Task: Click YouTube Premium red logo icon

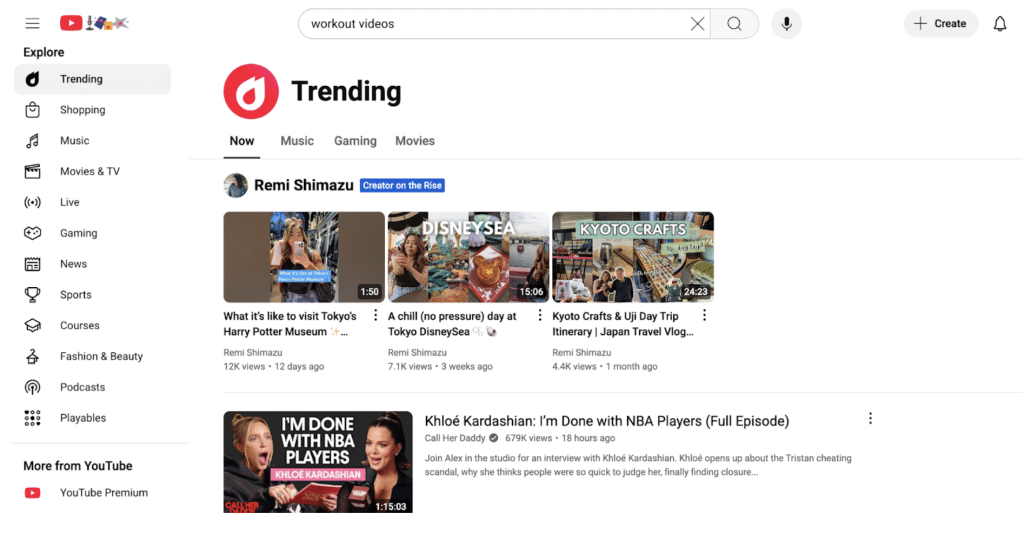Action: pyautogui.click(x=32, y=493)
